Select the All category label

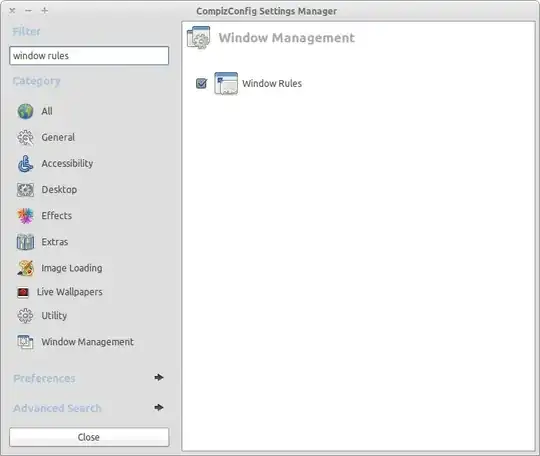[47, 111]
